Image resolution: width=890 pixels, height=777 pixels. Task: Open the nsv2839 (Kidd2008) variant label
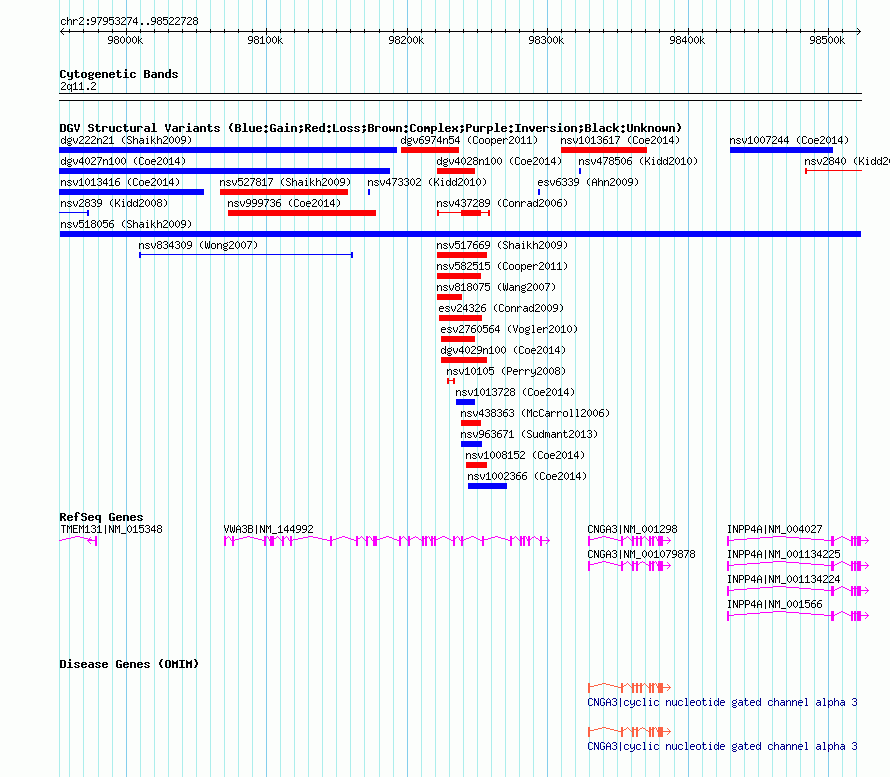coord(114,203)
